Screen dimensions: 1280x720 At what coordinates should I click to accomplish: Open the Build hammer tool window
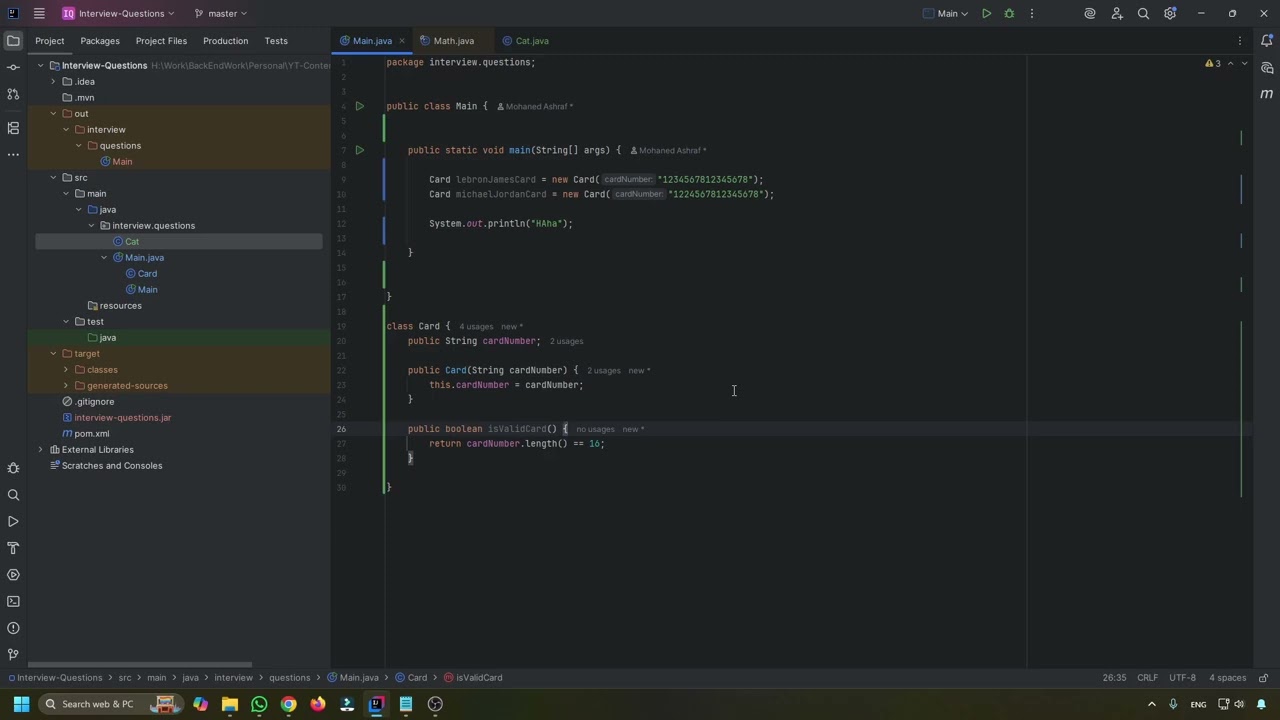13,548
